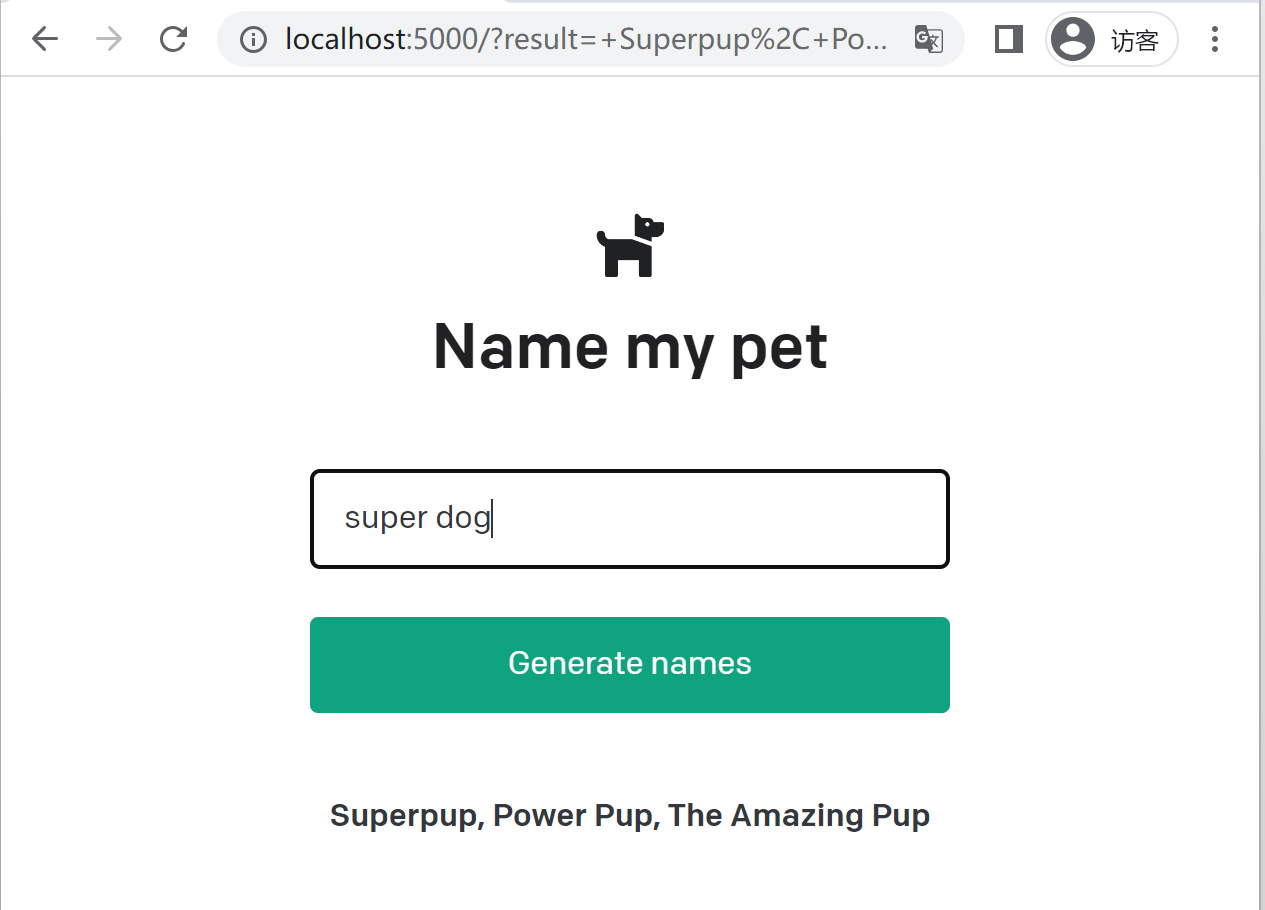Click 'Superpup' in the generated results

click(x=406, y=815)
